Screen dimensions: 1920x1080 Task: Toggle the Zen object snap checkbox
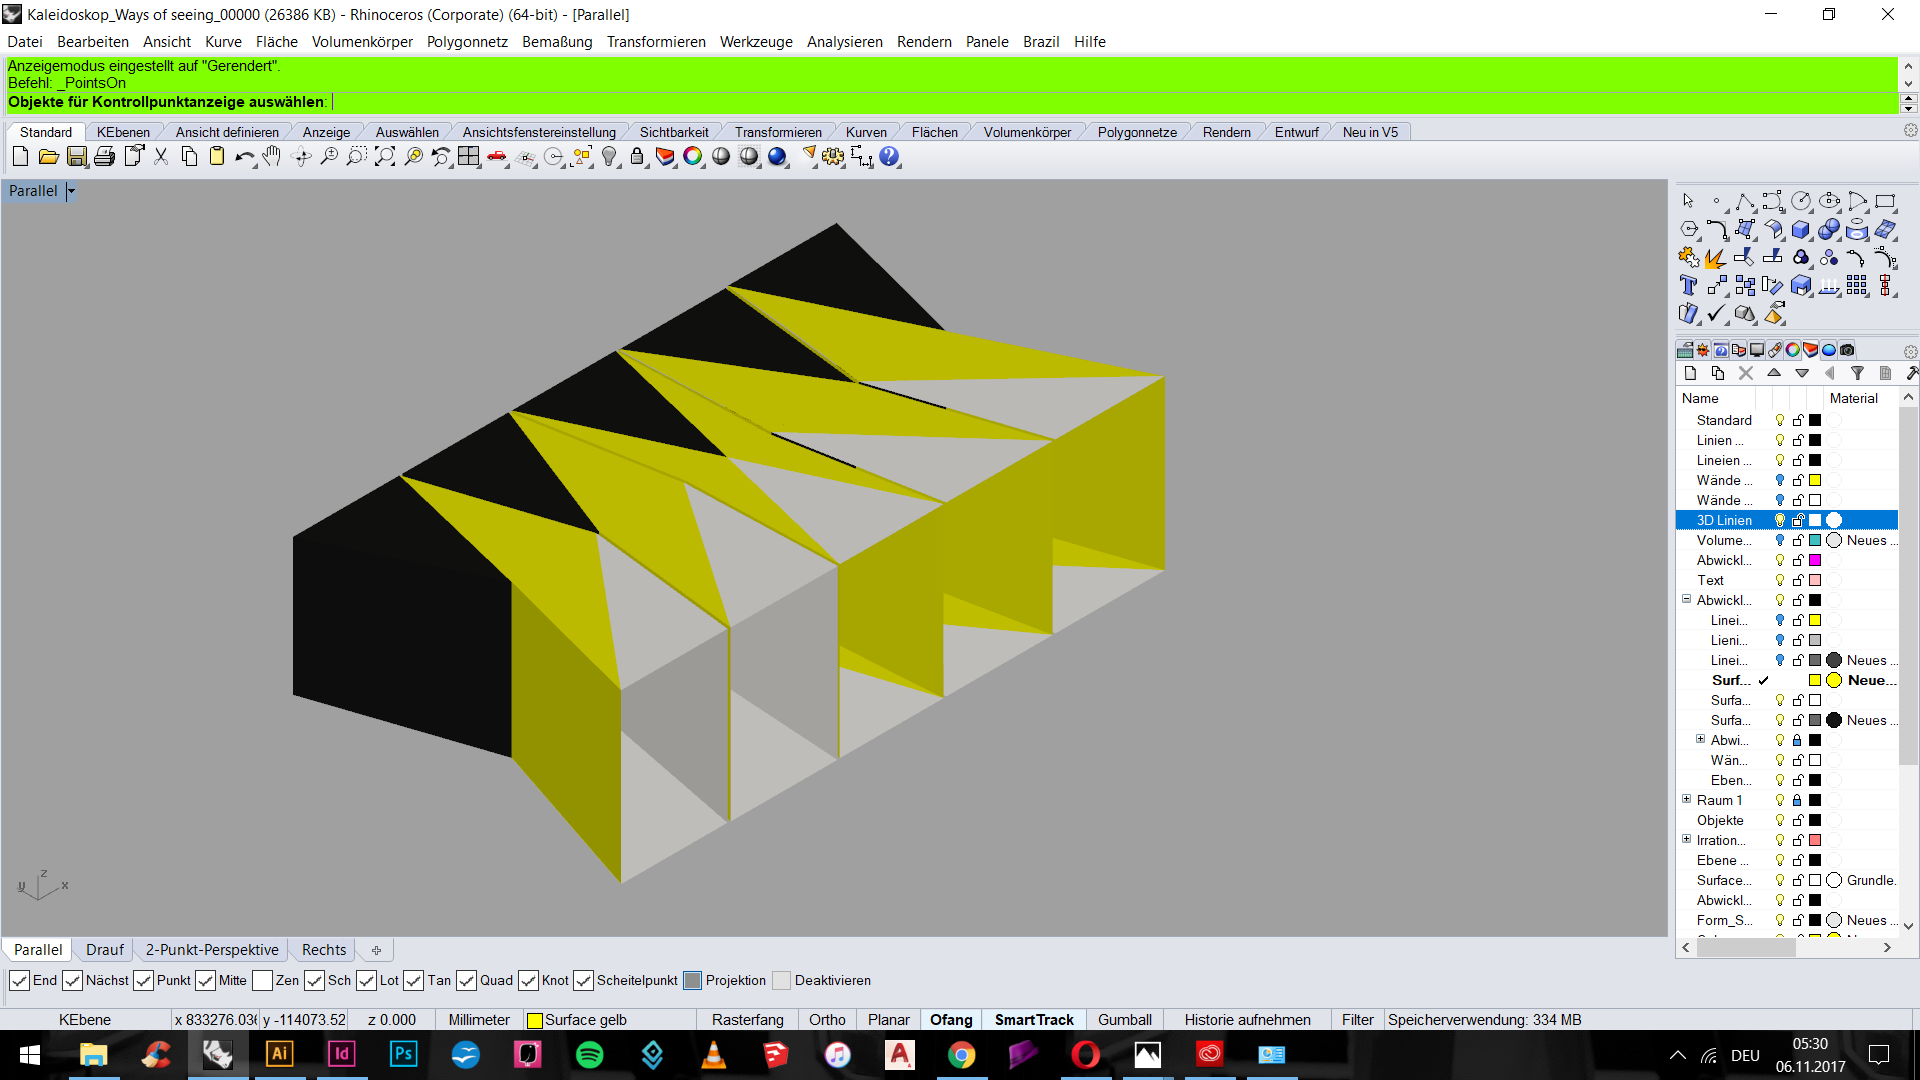click(263, 981)
